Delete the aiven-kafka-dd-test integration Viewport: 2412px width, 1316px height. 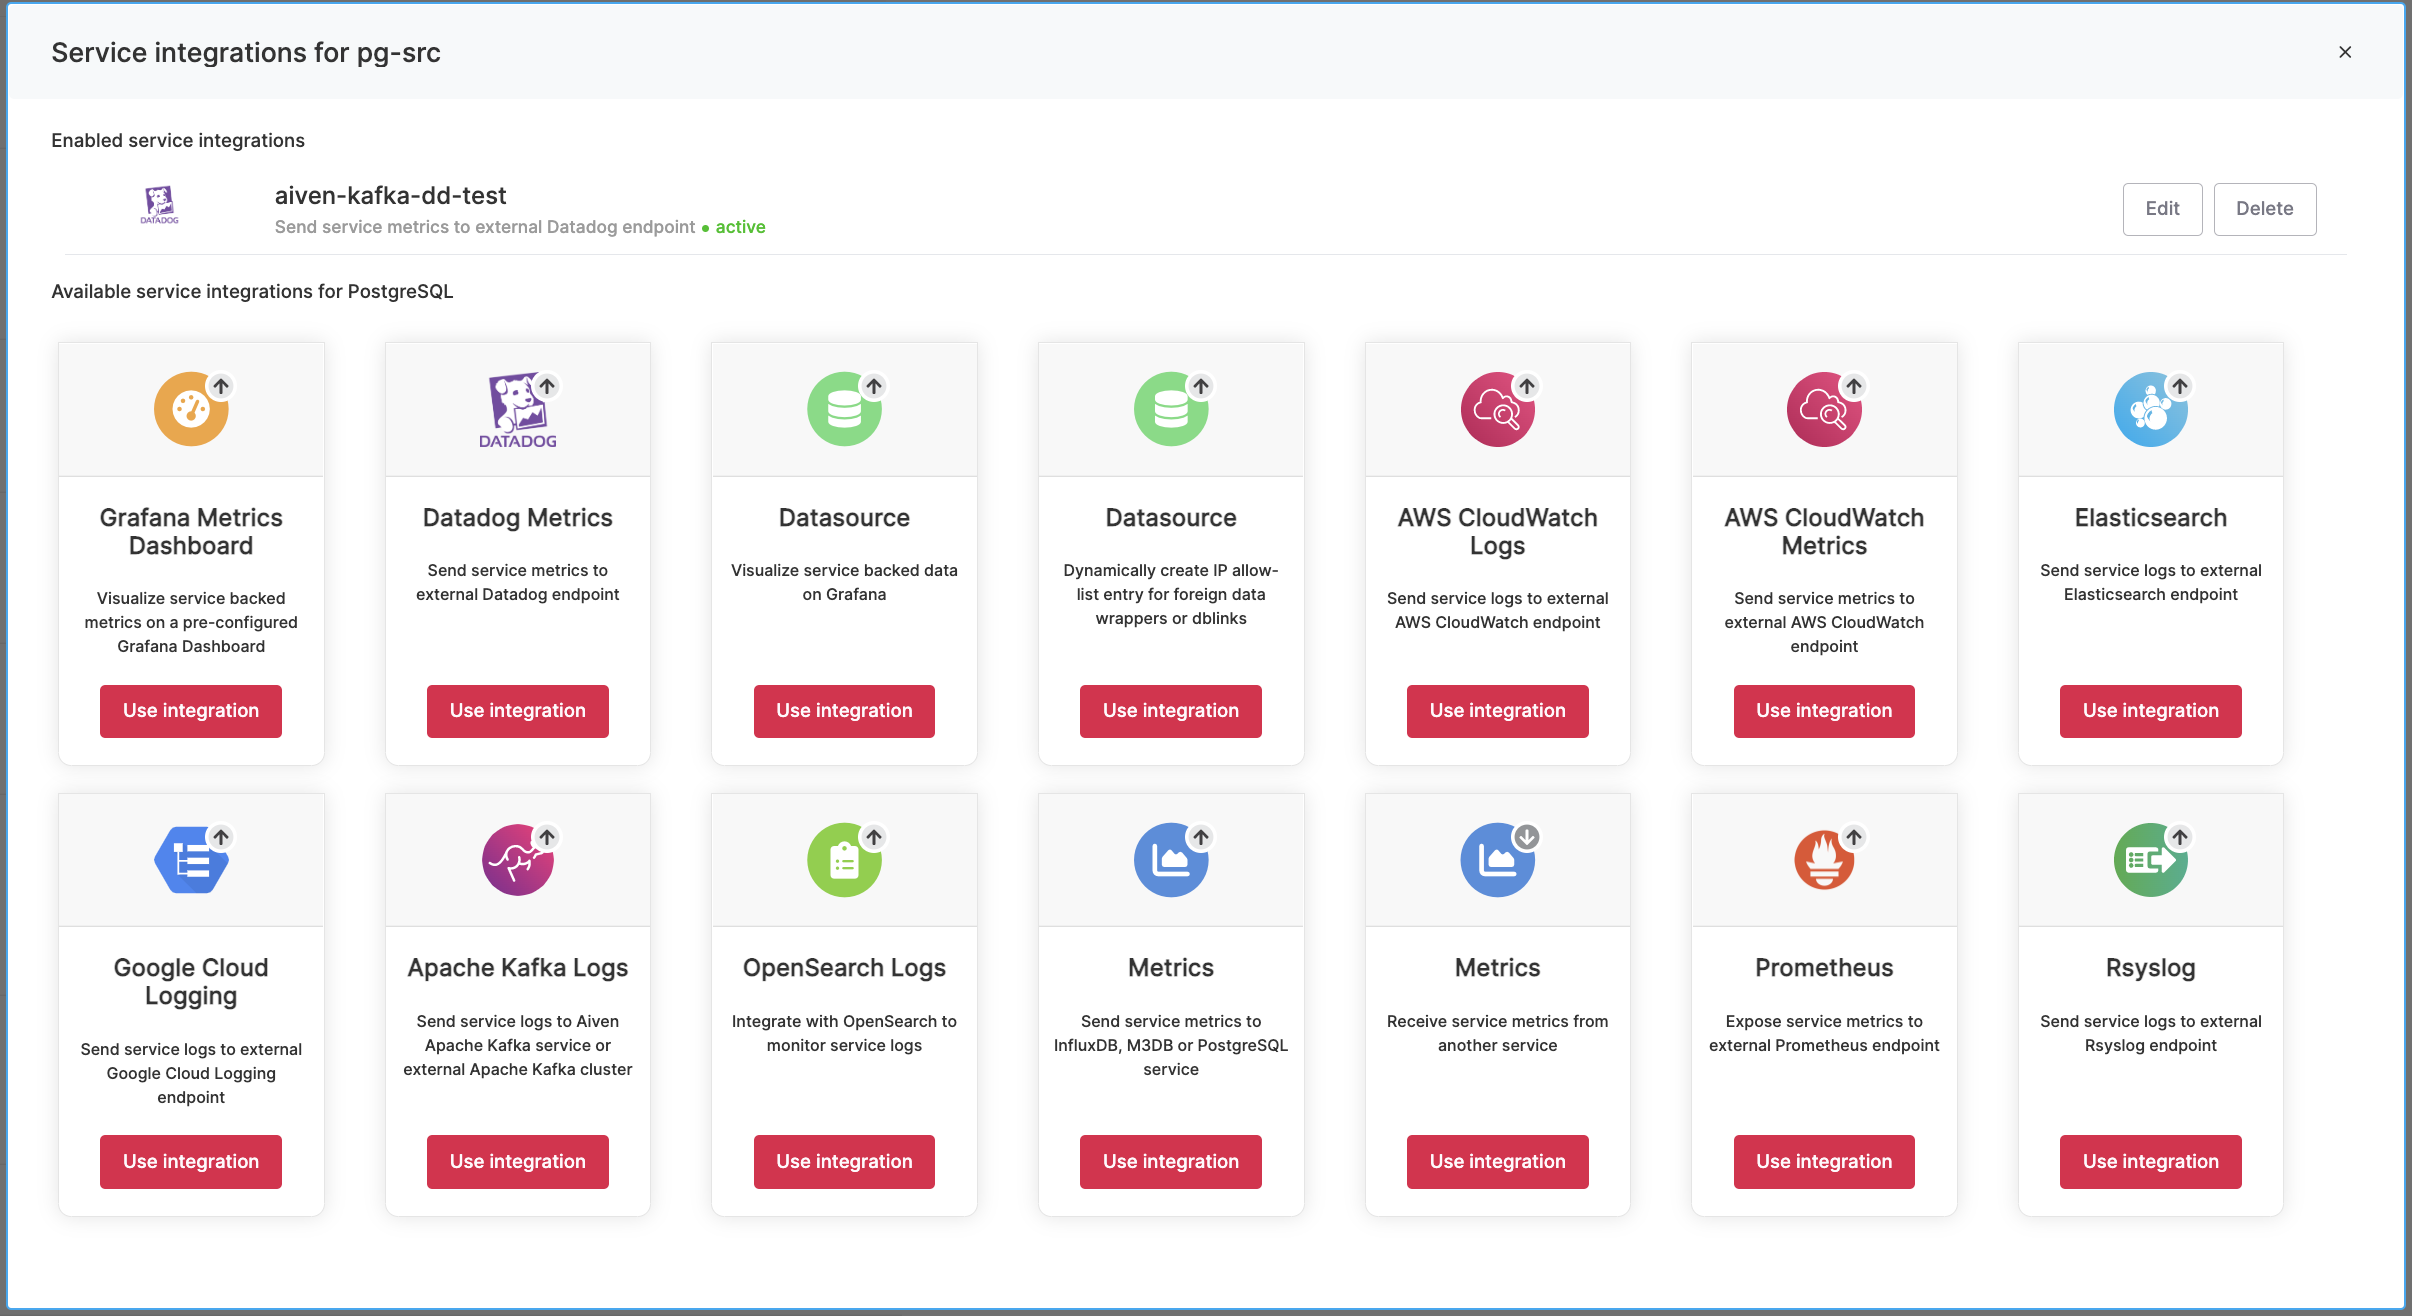(2265, 209)
